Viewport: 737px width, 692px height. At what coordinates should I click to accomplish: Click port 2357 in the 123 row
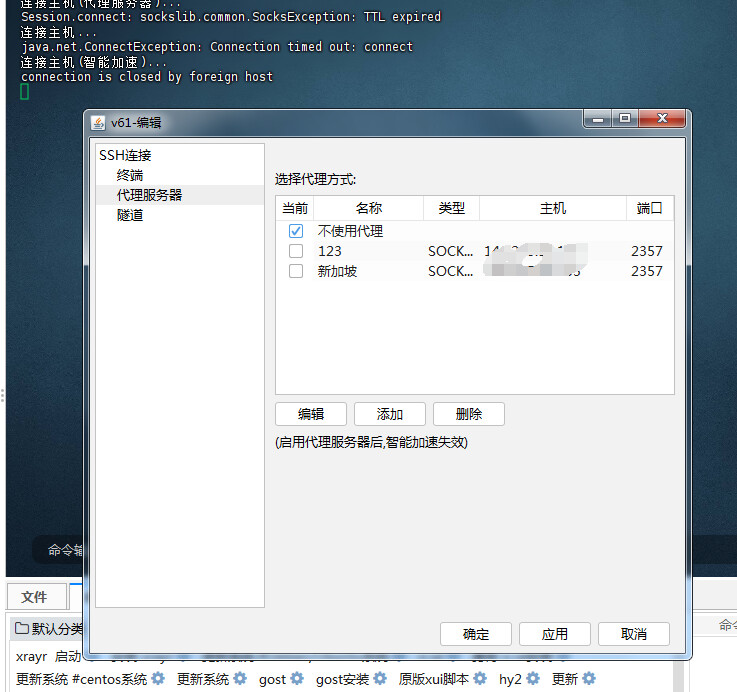(647, 251)
